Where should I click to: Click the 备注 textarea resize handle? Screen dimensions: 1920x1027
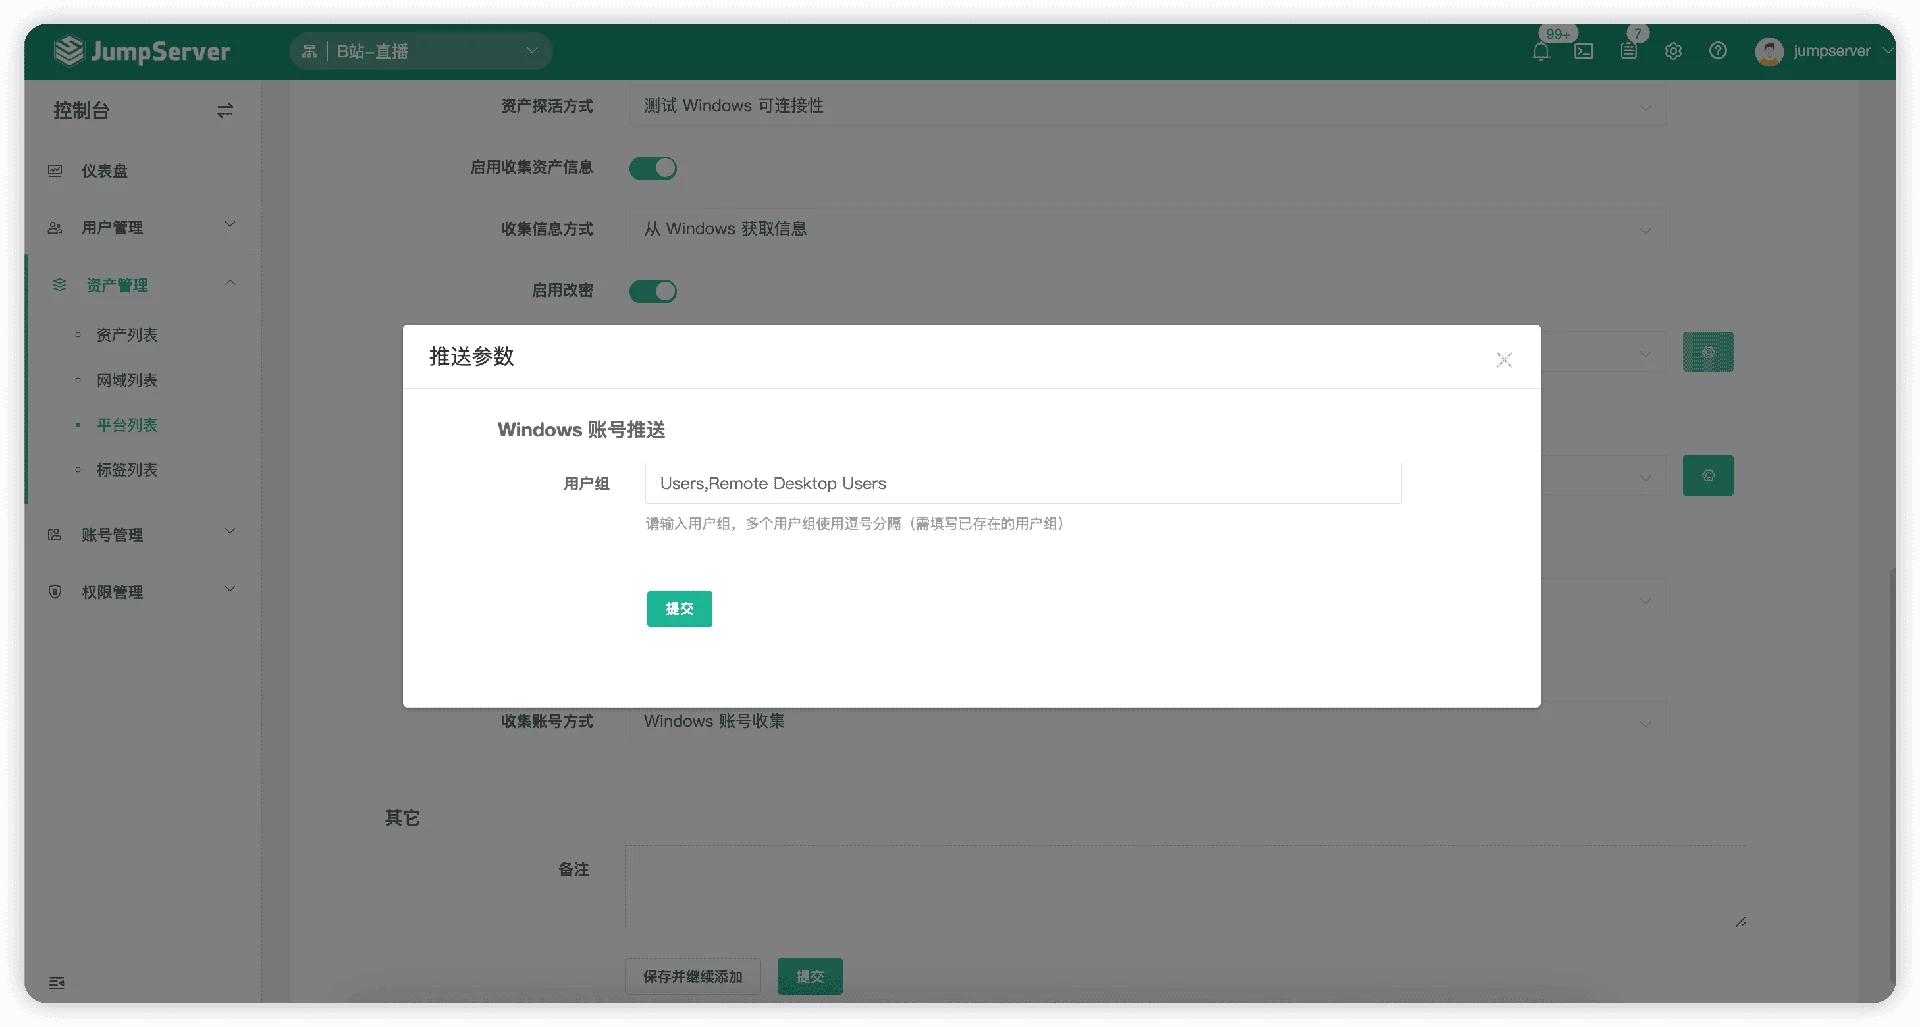pos(1741,922)
